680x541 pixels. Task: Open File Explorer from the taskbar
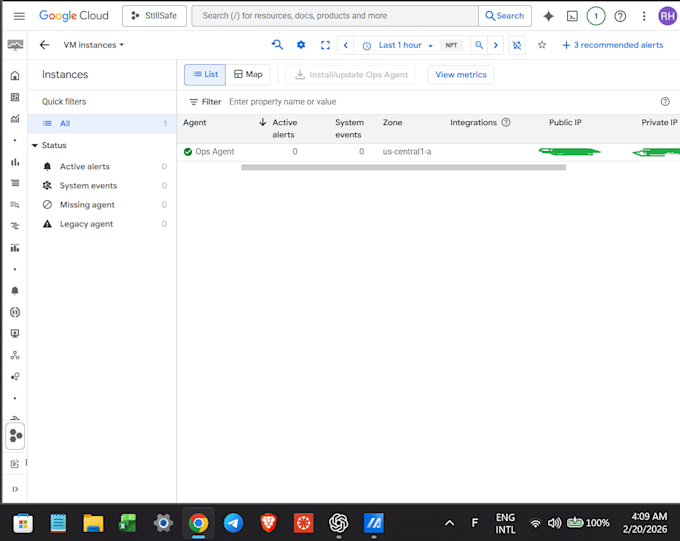[x=93, y=523]
